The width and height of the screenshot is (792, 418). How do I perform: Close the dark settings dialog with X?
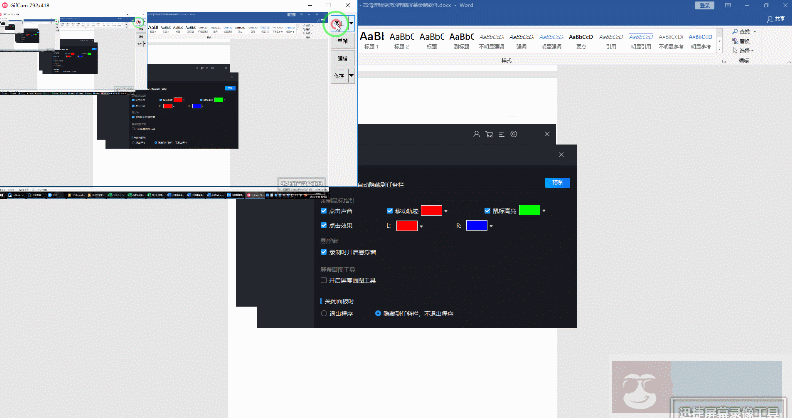561,155
